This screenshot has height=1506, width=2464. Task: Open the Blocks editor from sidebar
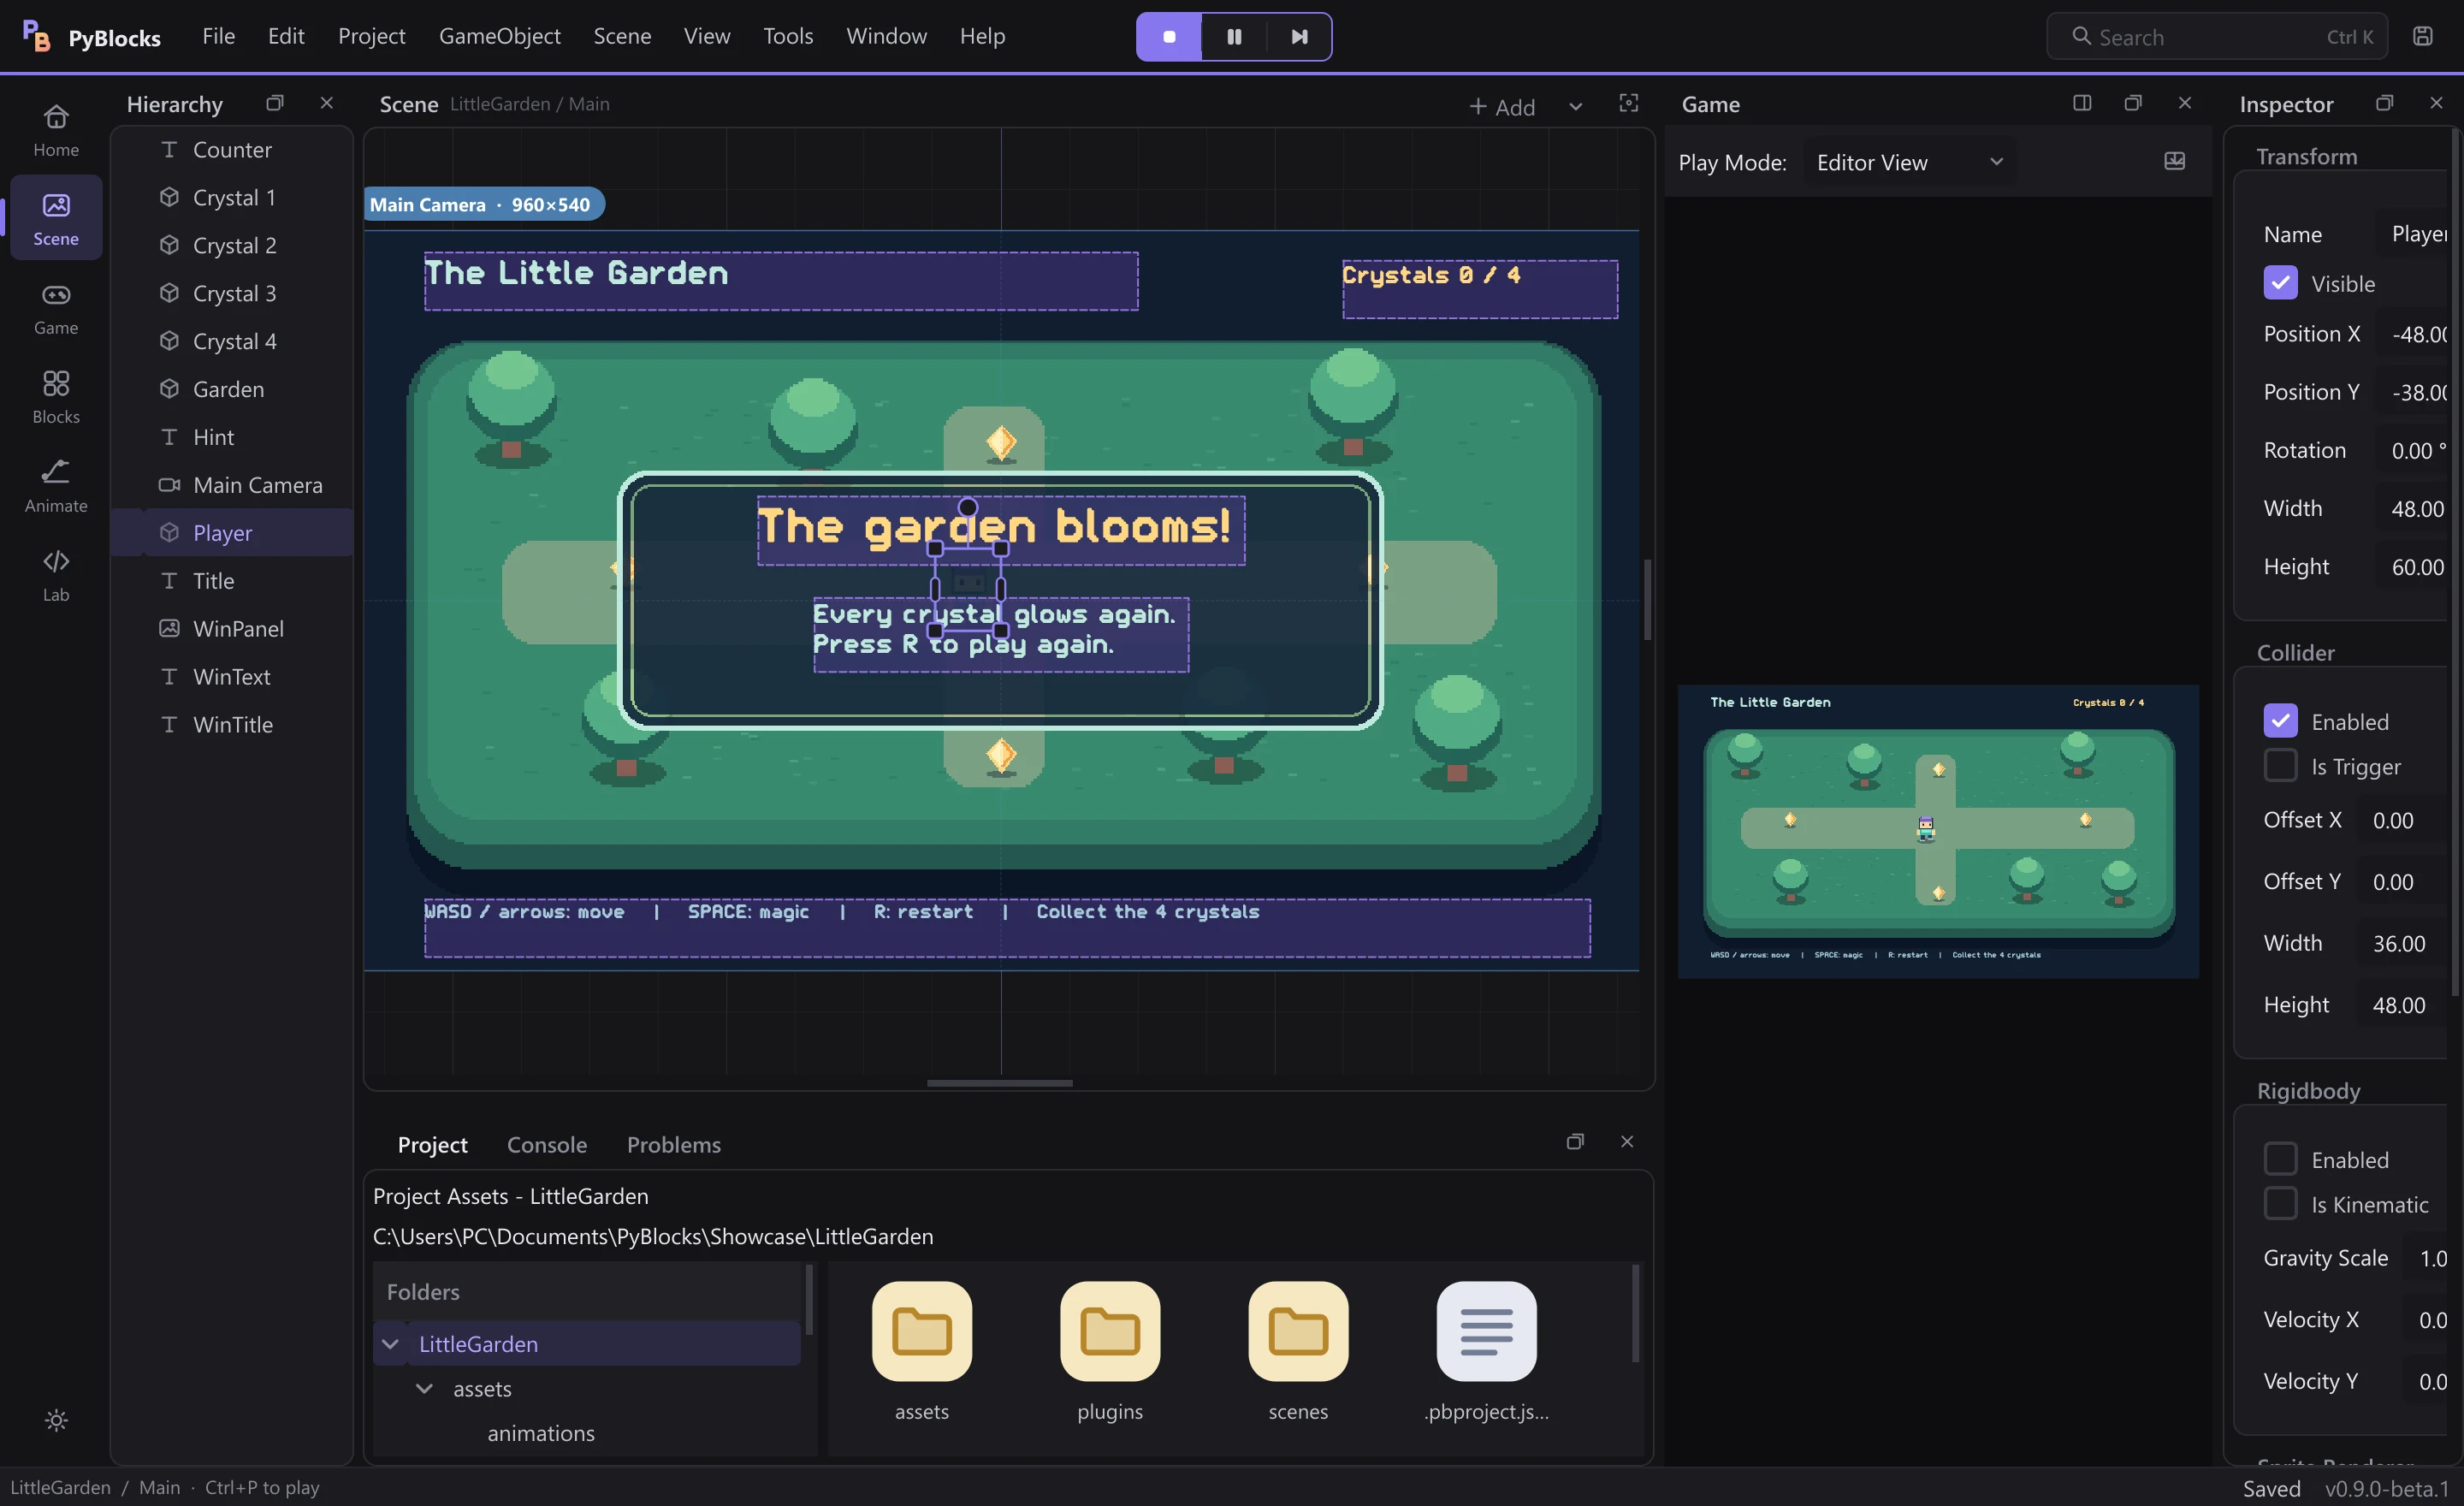pos(56,397)
